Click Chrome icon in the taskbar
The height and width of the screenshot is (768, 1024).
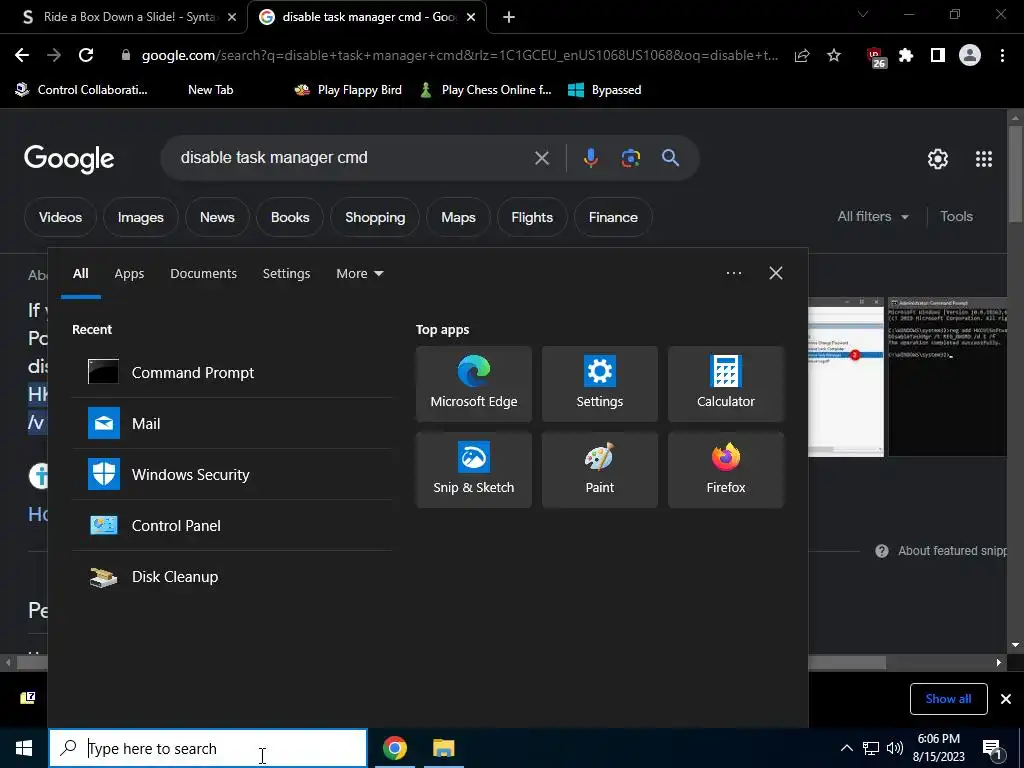pos(394,748)
